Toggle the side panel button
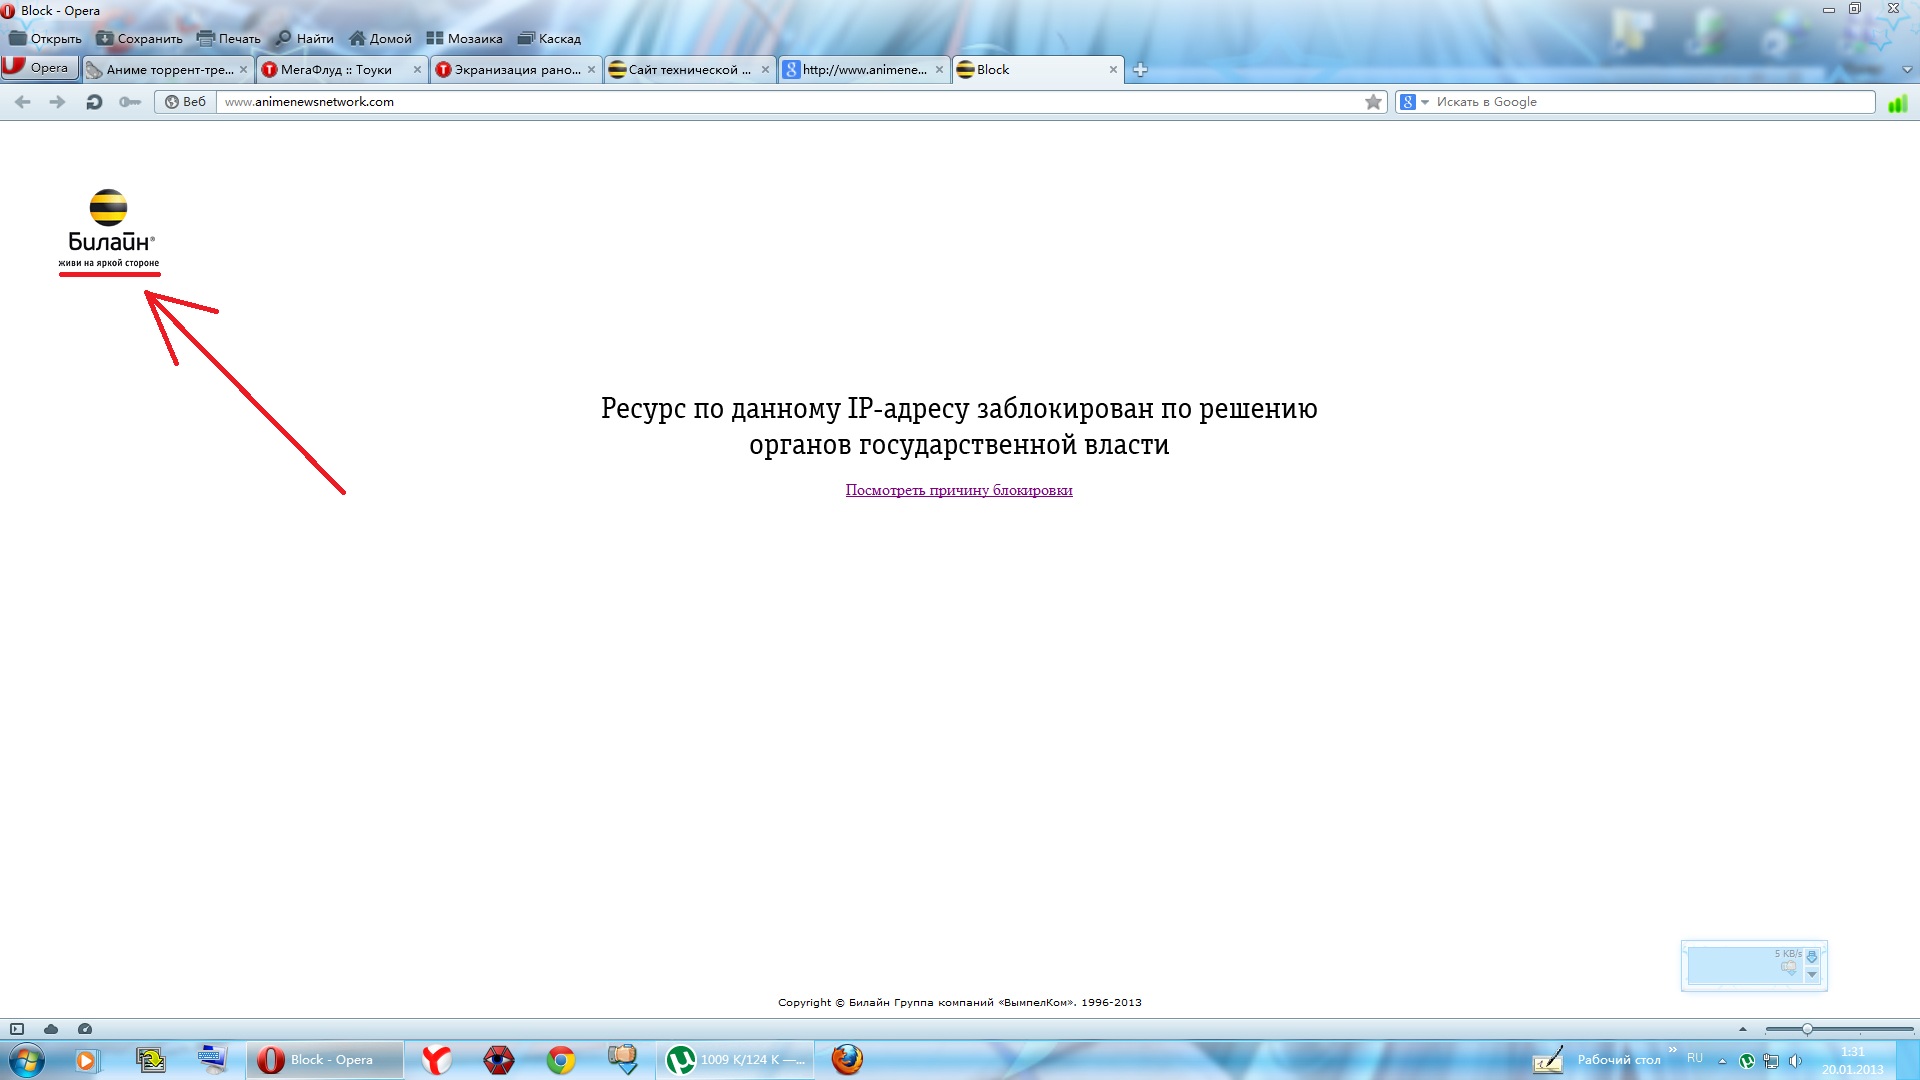The height and width of the screenshot is (1080, 1920). tap(17, 1029)
